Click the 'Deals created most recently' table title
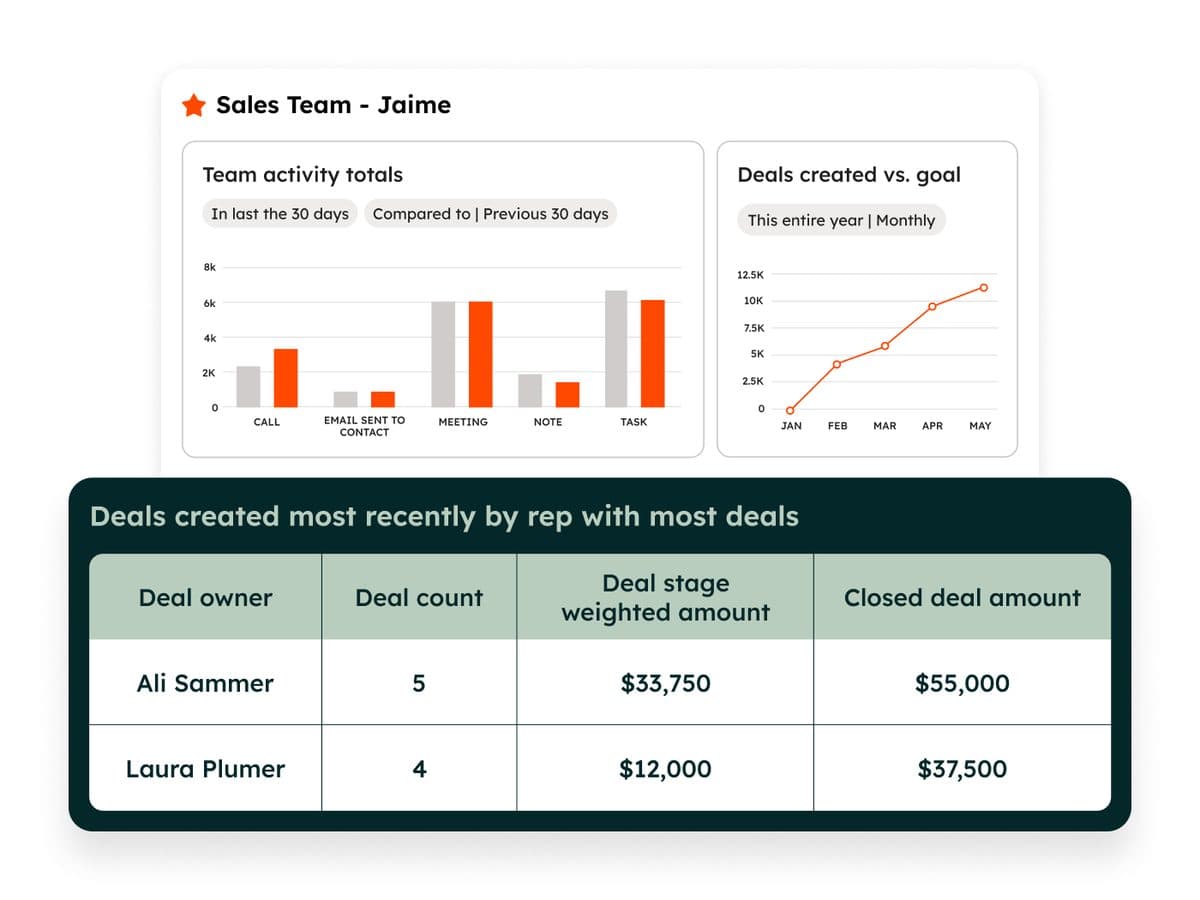 (x=444, y=516)
